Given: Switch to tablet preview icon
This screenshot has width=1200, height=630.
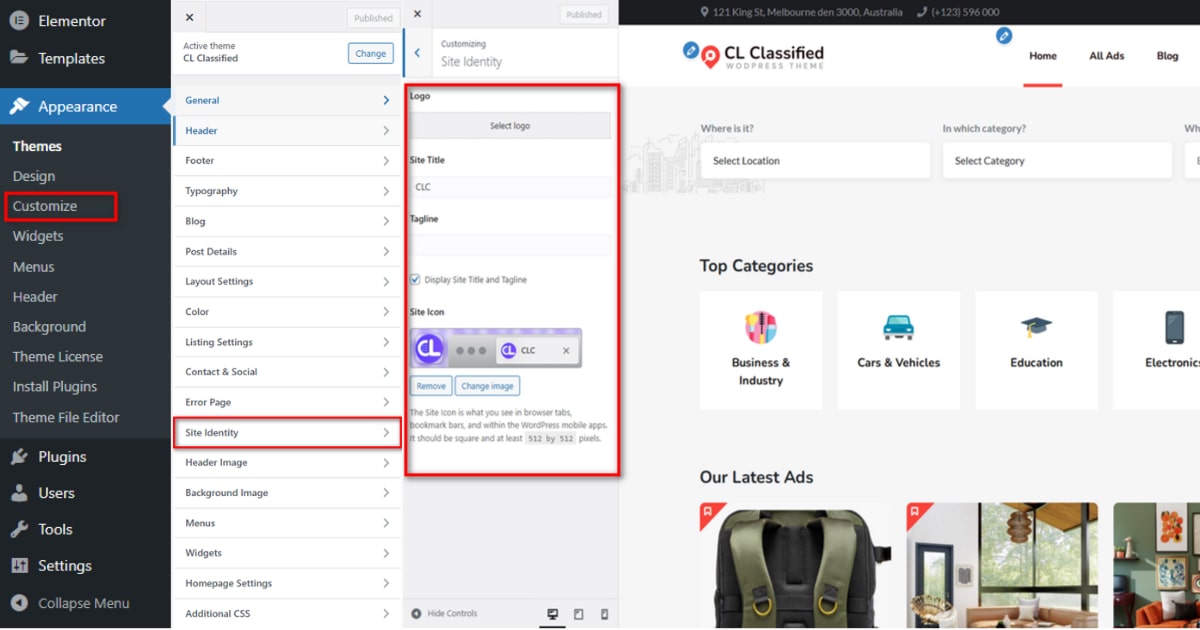Looking at the screenshot, I should pyautogui.click(x=578, y=614).
